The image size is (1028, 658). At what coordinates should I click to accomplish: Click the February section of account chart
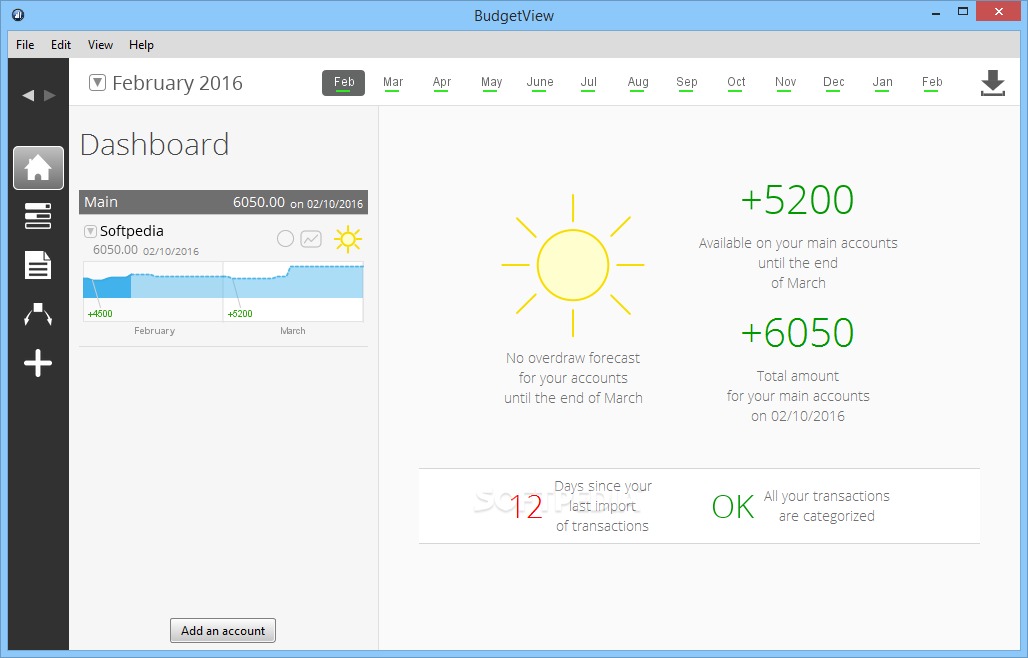pos(153,292)
